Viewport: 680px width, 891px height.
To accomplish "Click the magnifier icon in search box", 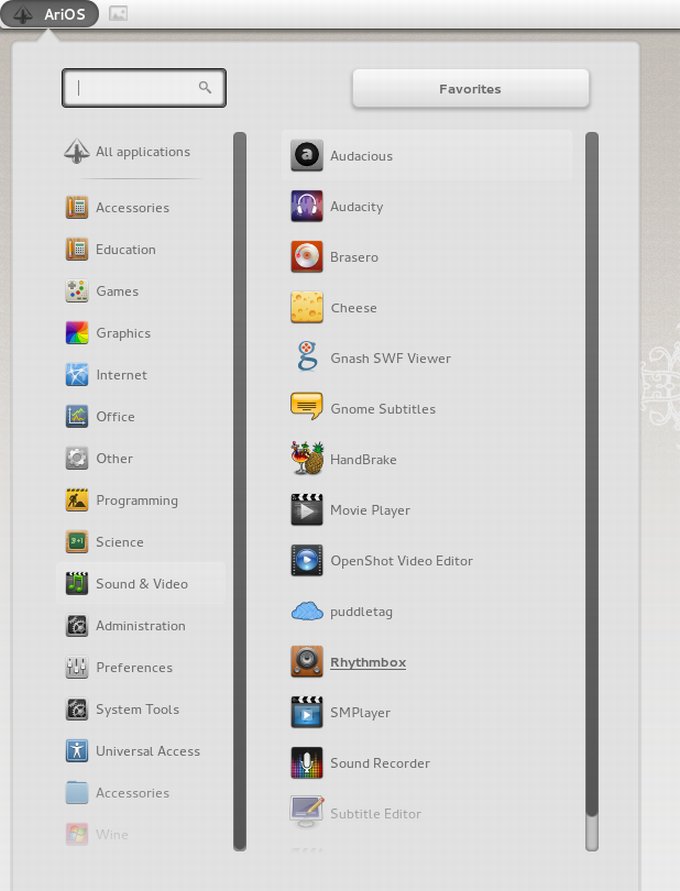I will point(205,87).
